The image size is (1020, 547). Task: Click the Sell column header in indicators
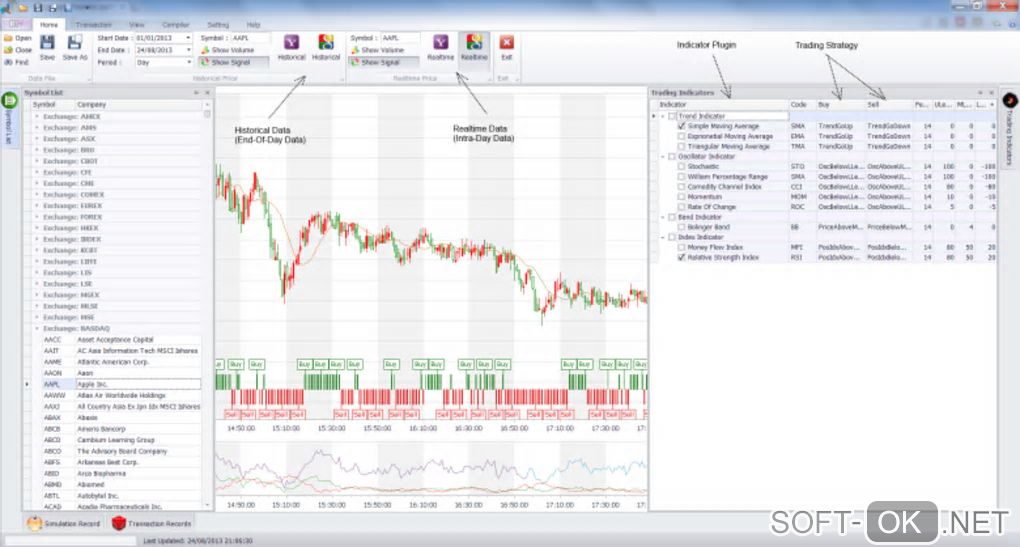[889, 105]
